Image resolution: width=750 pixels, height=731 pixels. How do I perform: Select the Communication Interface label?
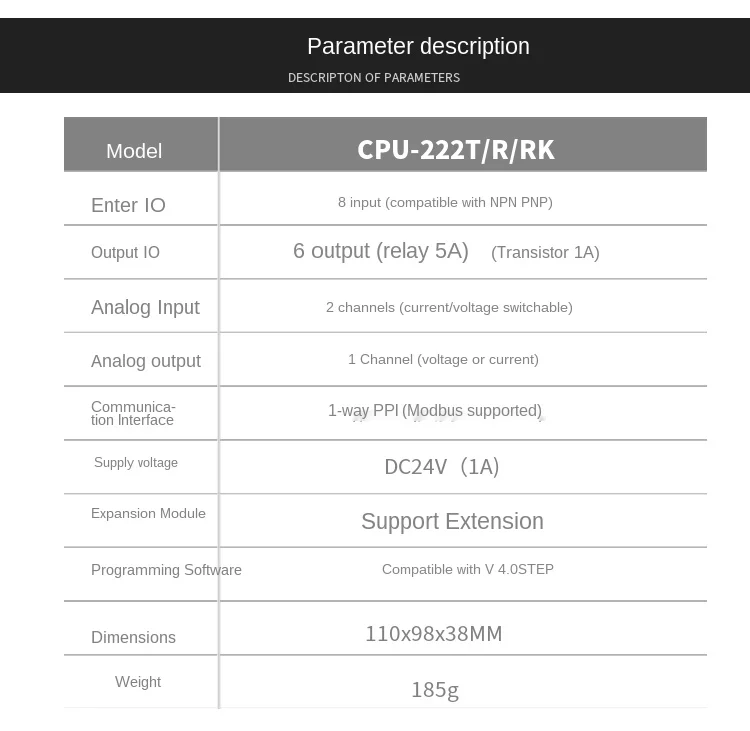pyautogui.click(x=133, y=413)
